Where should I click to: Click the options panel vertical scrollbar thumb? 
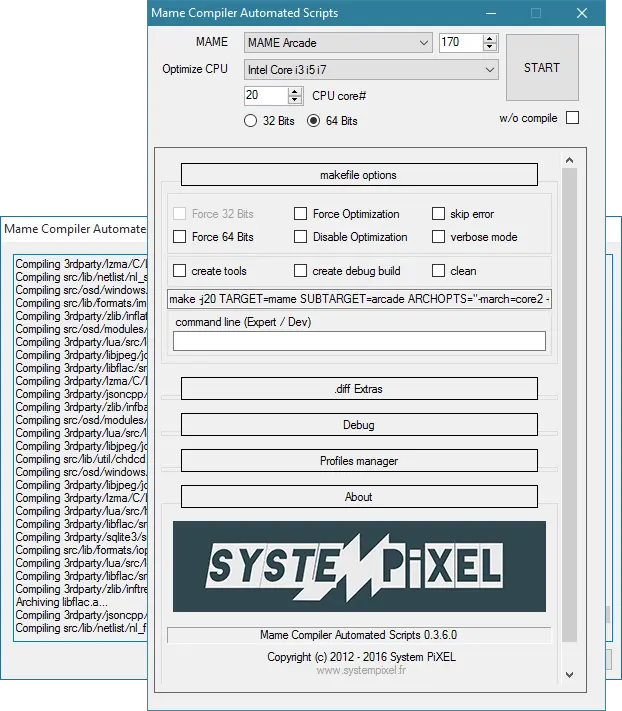(x=569, y=405)
